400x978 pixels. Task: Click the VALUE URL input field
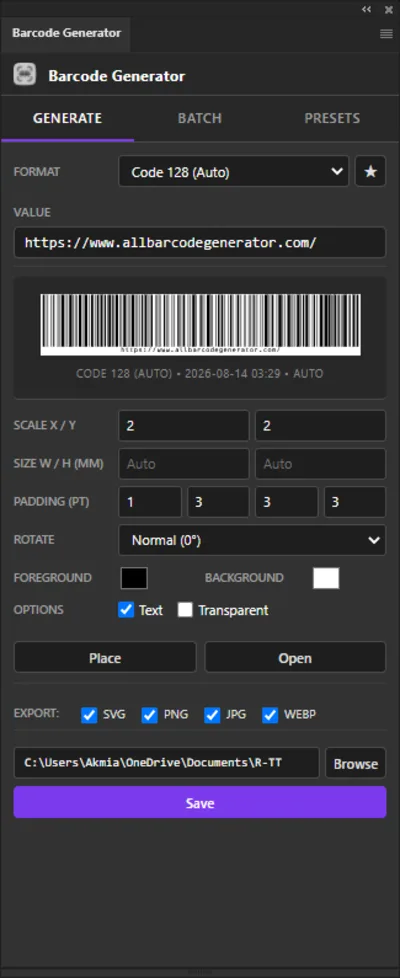200,243
